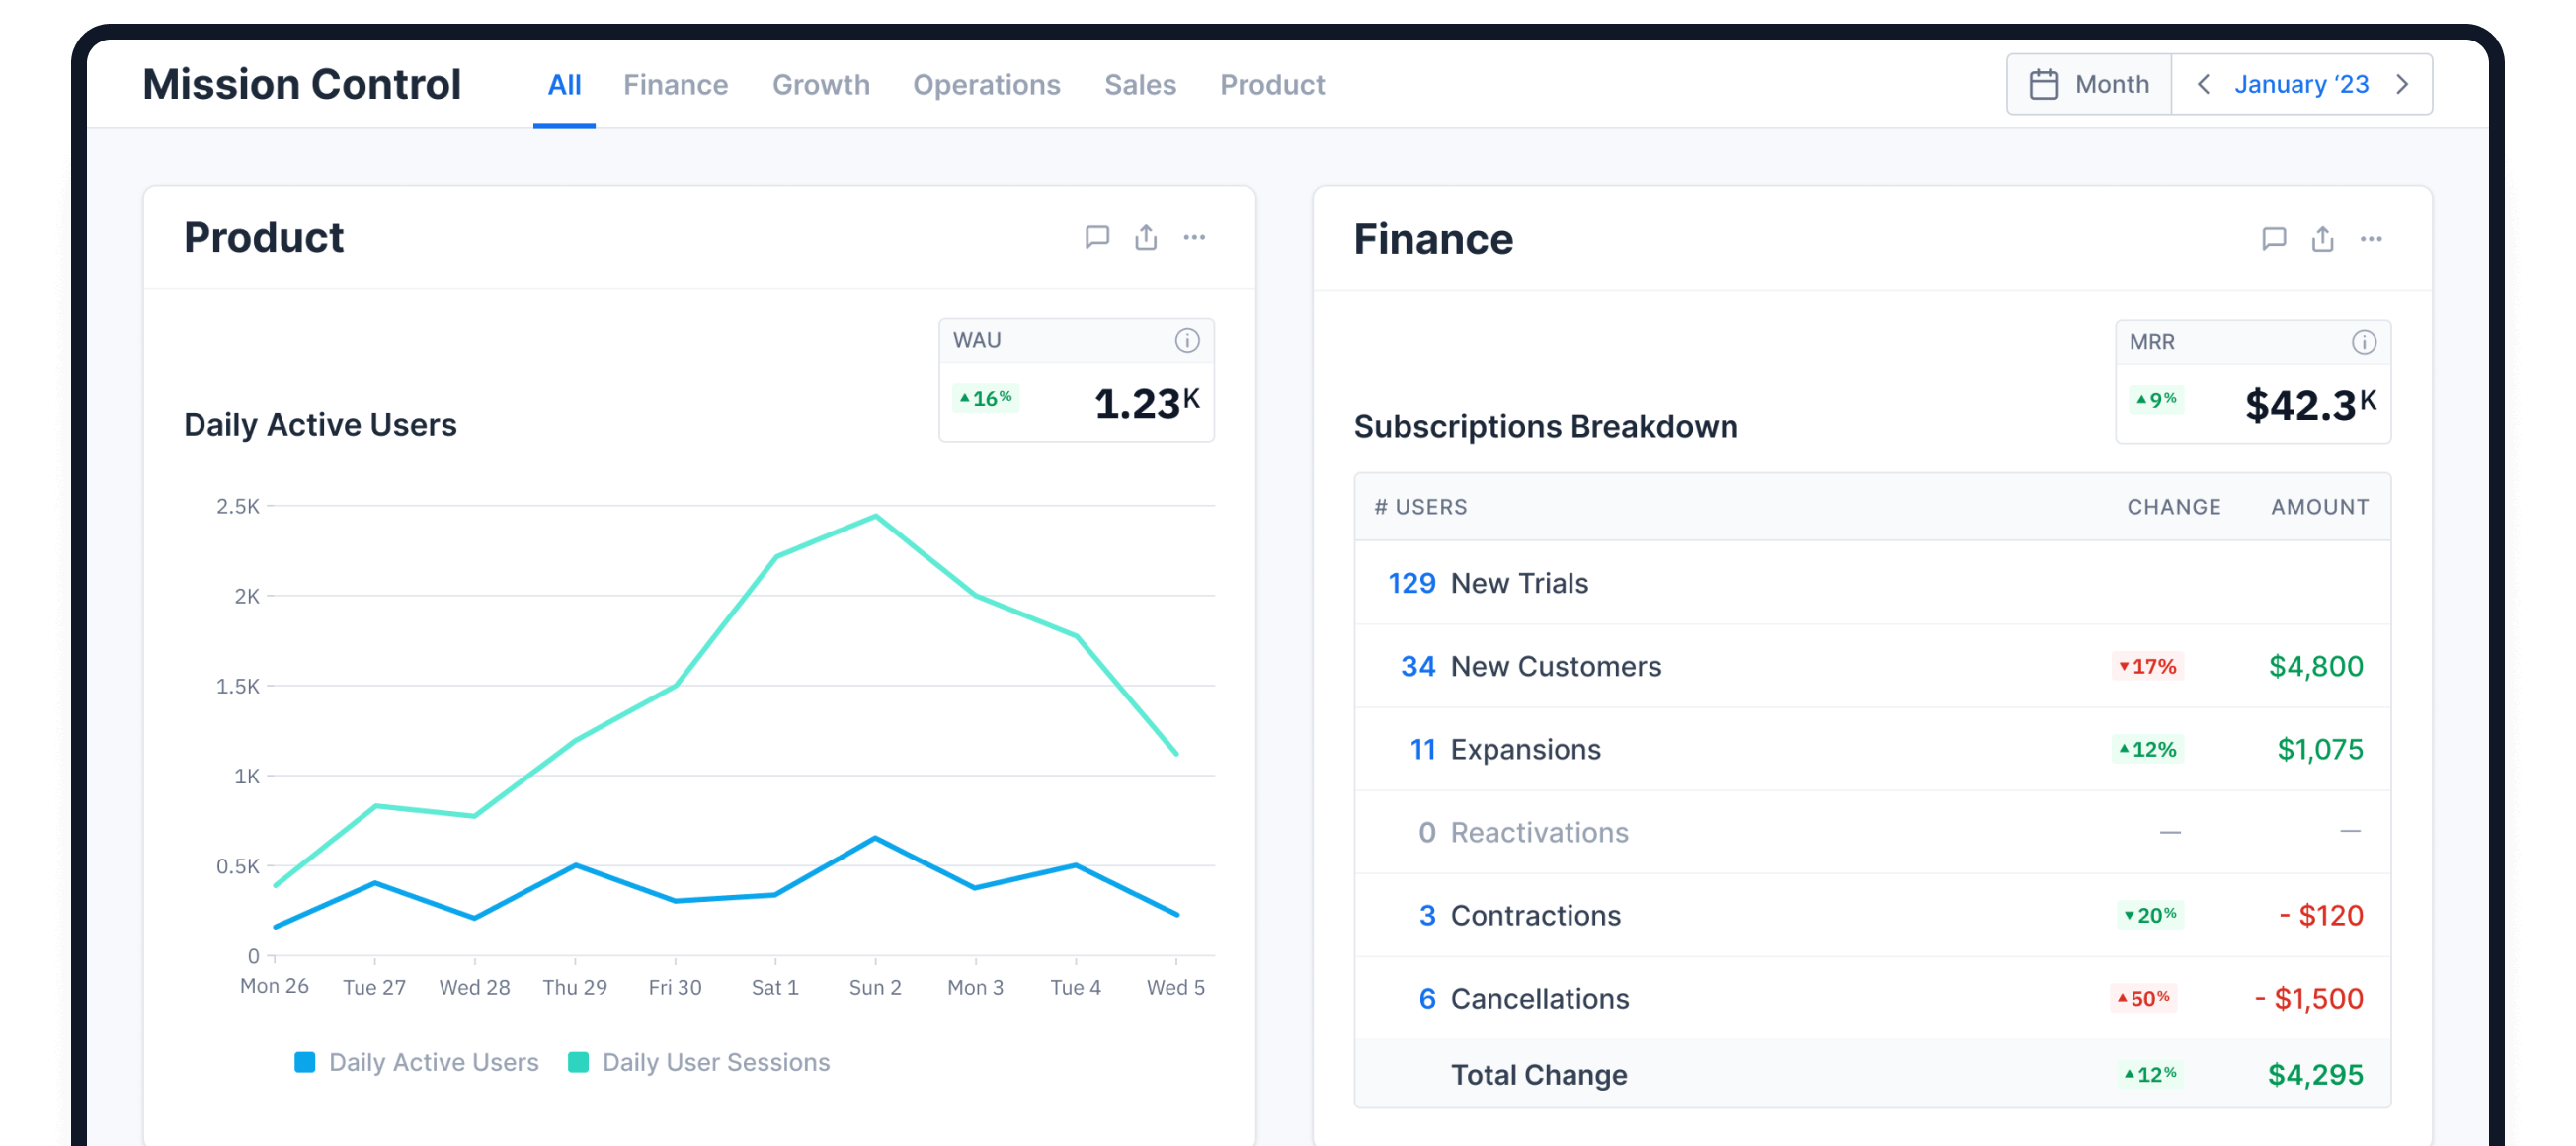The height and width of the screenshot is (1146, 2576).
Task: Open Finance card ellipsis menu
Action: tap(2371, 239)
